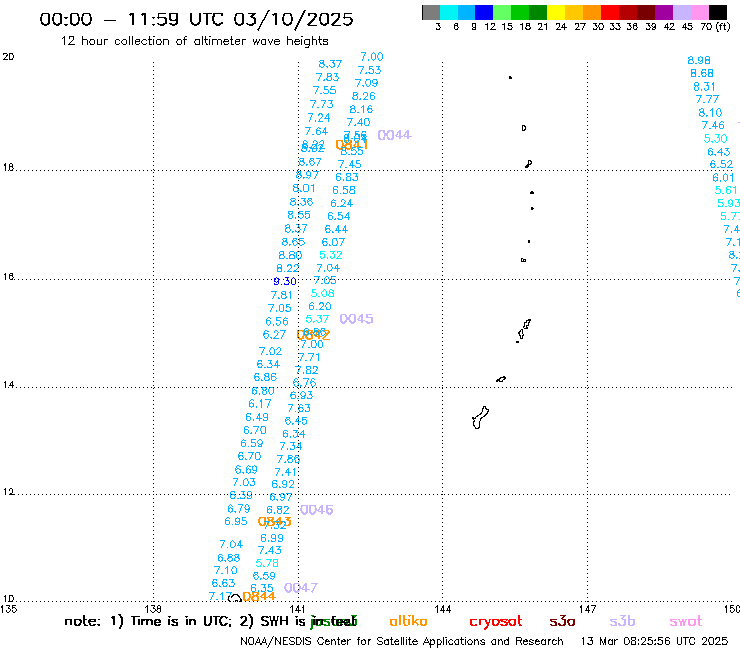Image resolution: width=740 pixels, height=650 pixels.
Task: Select the 7.43 wave height value
Action: (270, 550)
